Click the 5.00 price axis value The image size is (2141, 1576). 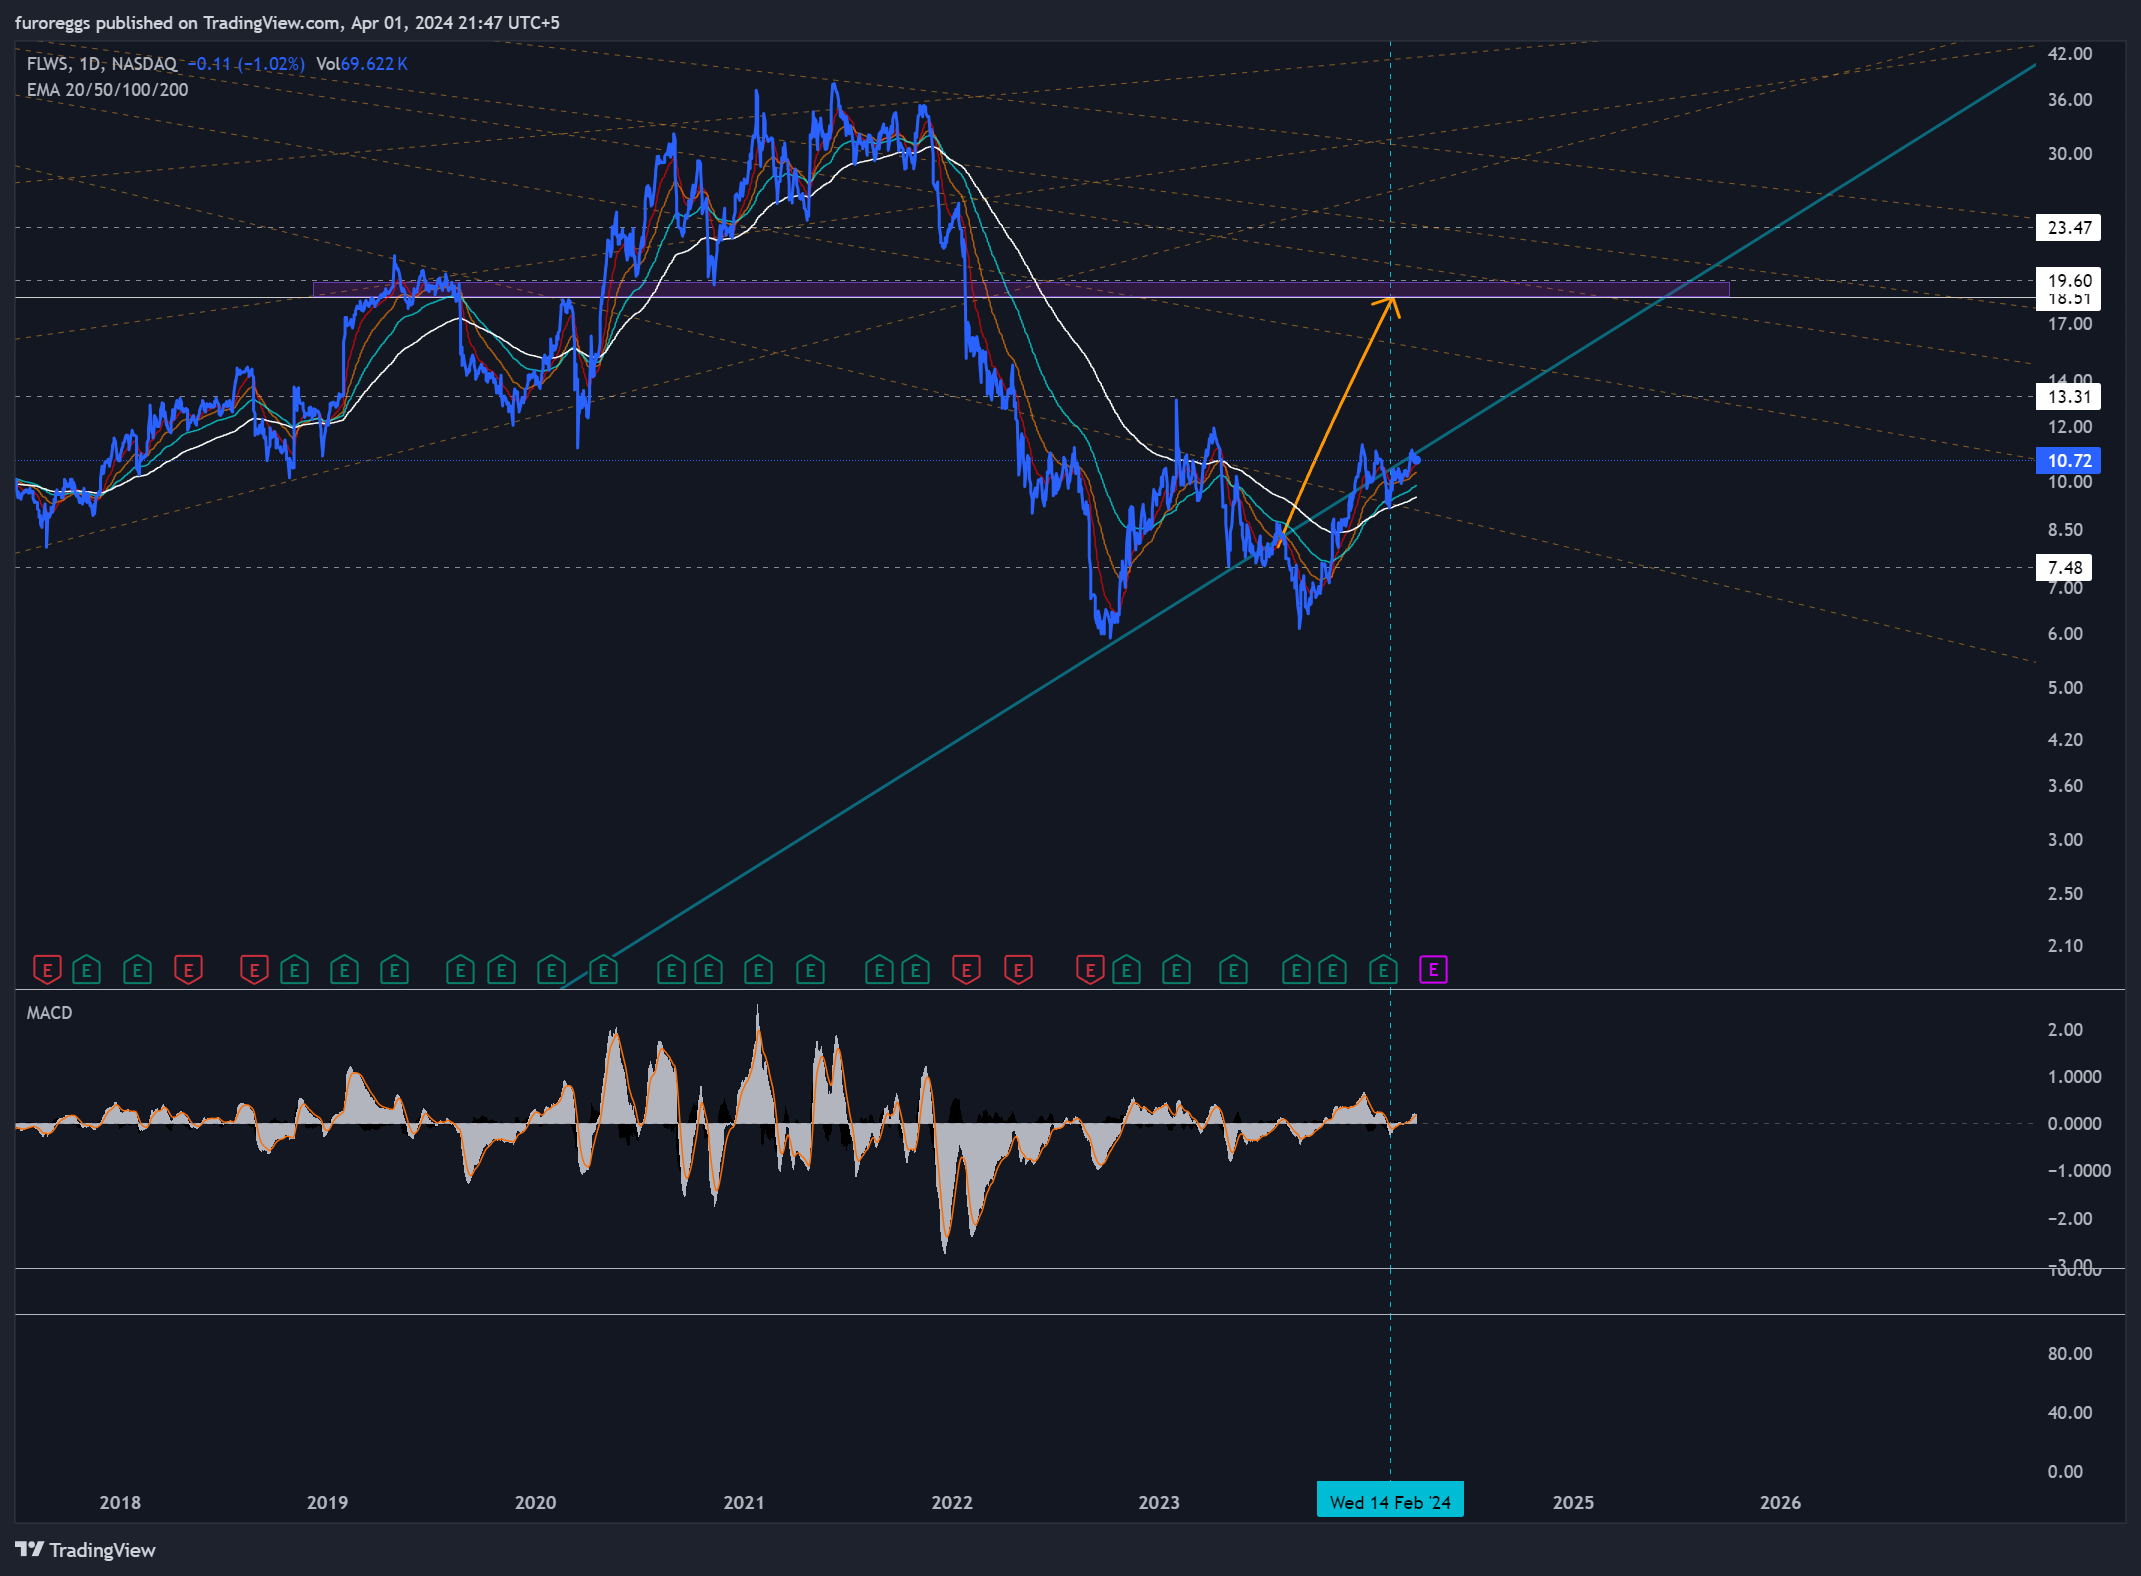click(2065, 688)
